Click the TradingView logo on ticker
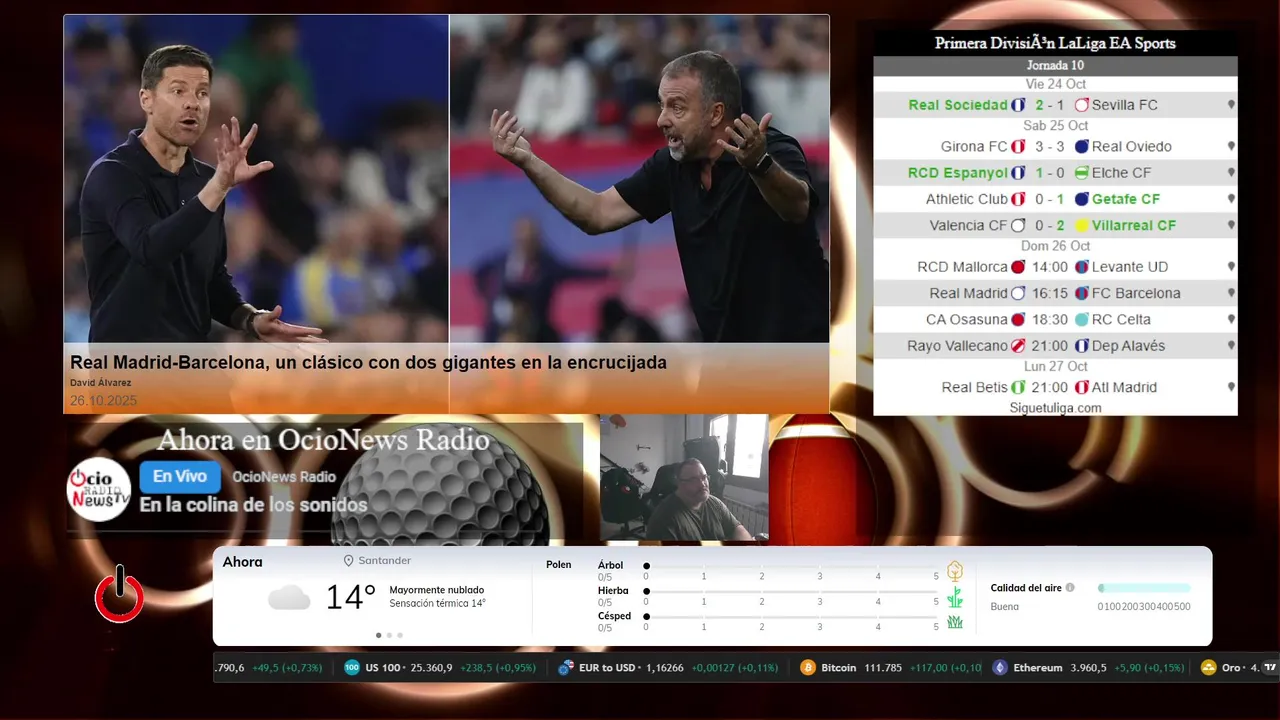The width and height of the screenshot is (1280, 720). (x=1270, y=668)
